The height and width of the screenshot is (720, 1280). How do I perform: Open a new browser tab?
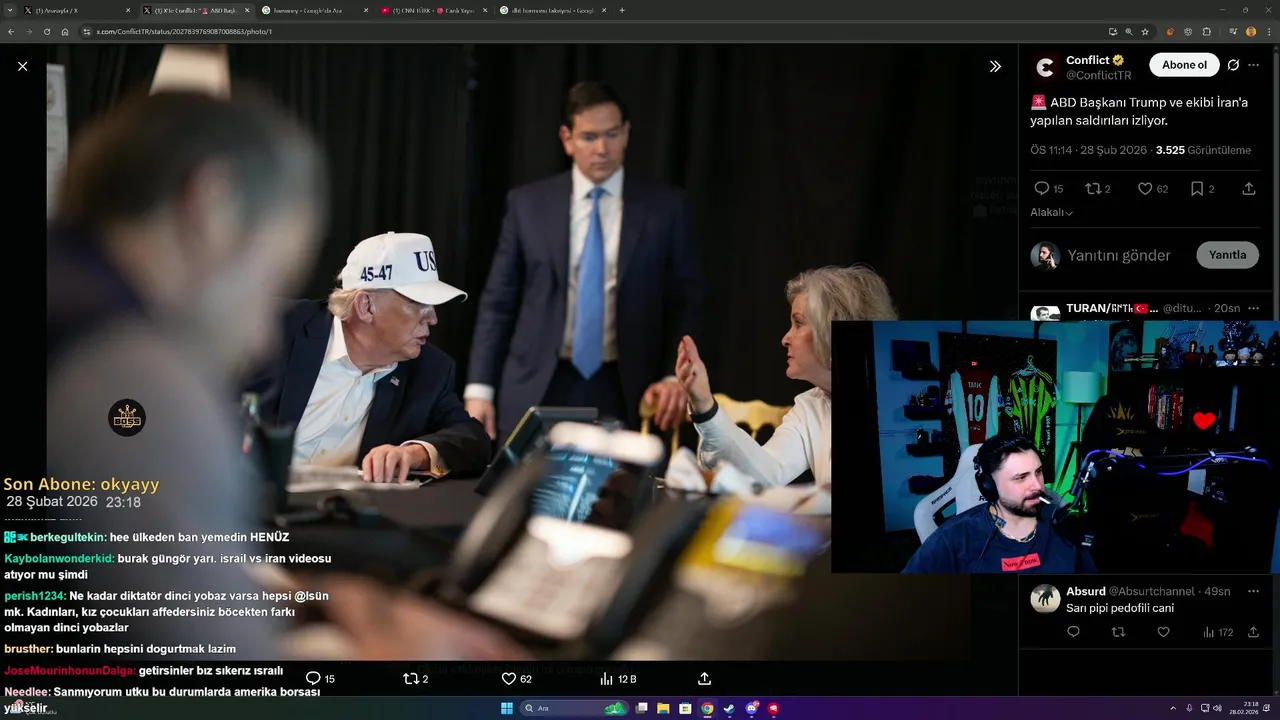point(622,10)
